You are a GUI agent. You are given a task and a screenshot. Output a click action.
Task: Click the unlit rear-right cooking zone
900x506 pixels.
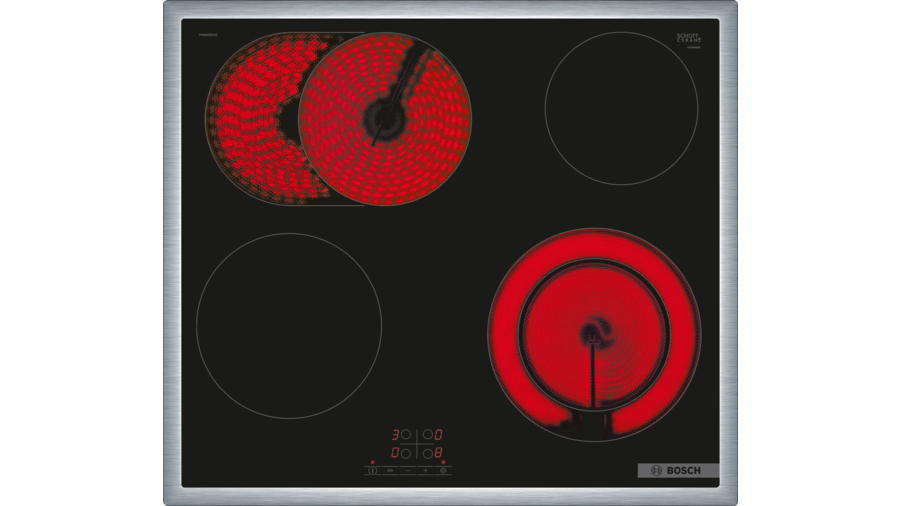(621, 108)
